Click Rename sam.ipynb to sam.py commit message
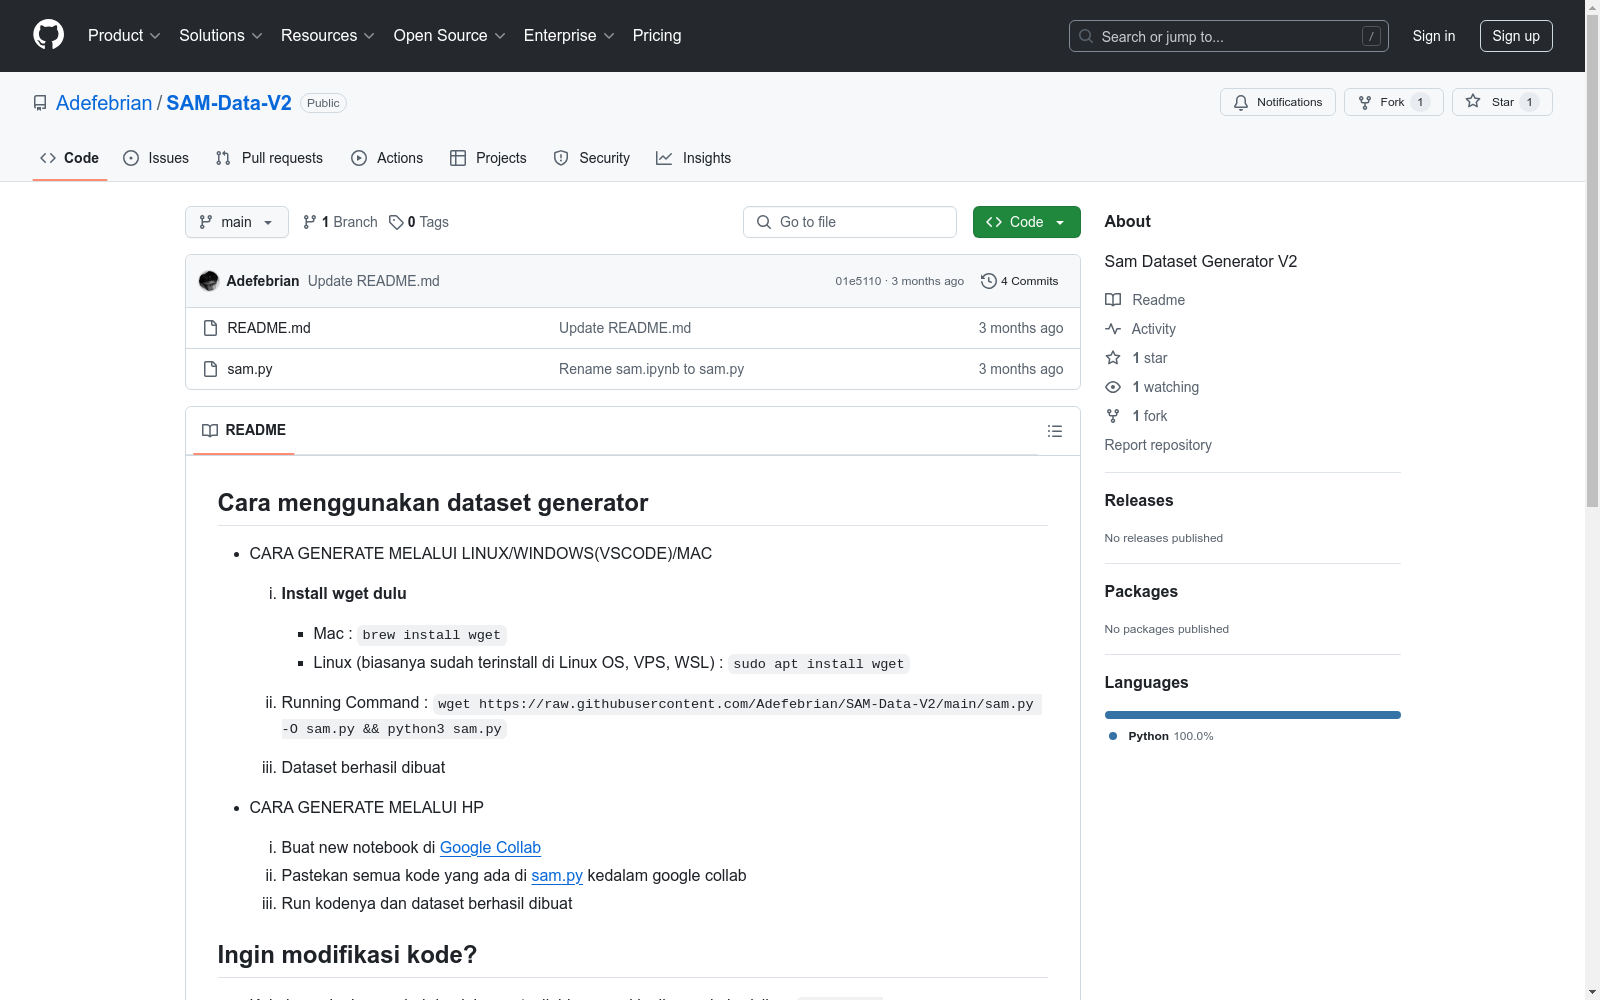Image resolution: width=1600 pixels, height=1000 pixels. click(x=652, y=369)
